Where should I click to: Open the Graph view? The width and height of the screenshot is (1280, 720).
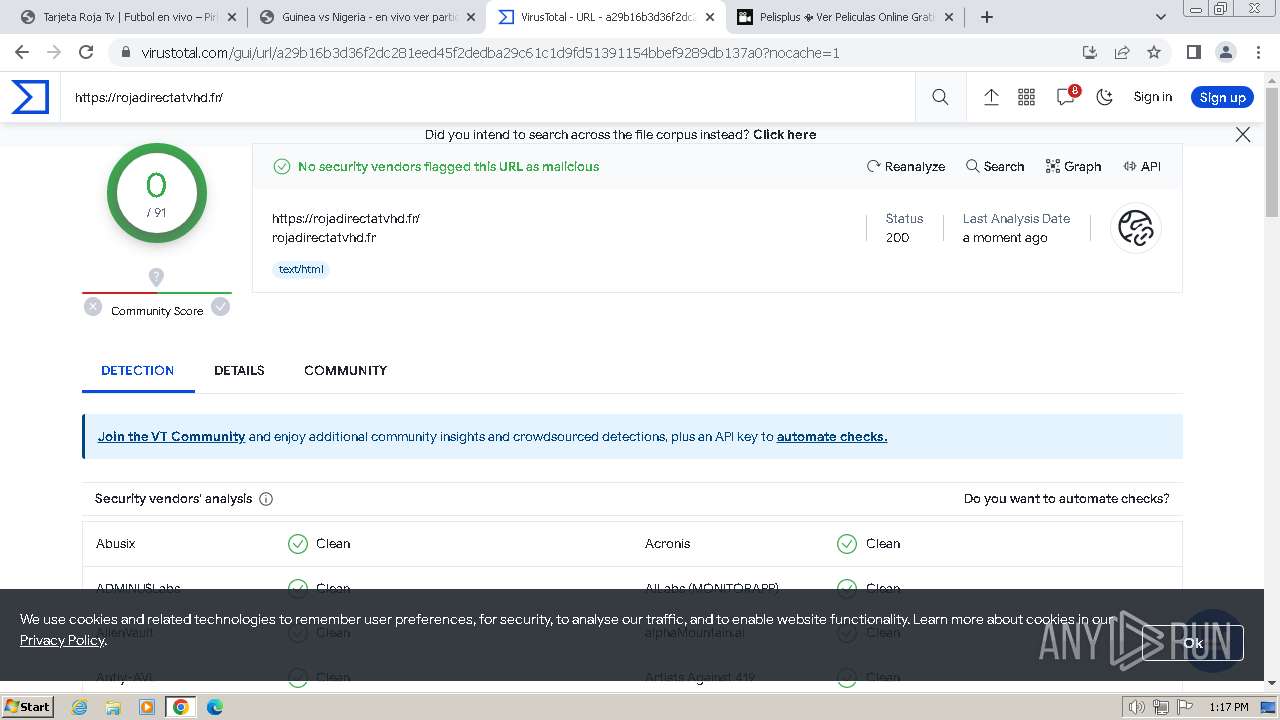coord(1073,166)
